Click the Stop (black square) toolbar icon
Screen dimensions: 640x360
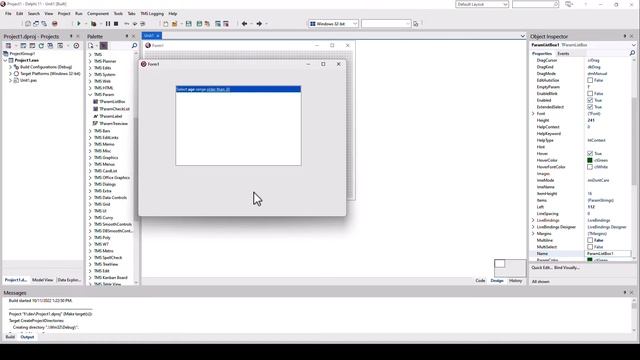(116, 24)
